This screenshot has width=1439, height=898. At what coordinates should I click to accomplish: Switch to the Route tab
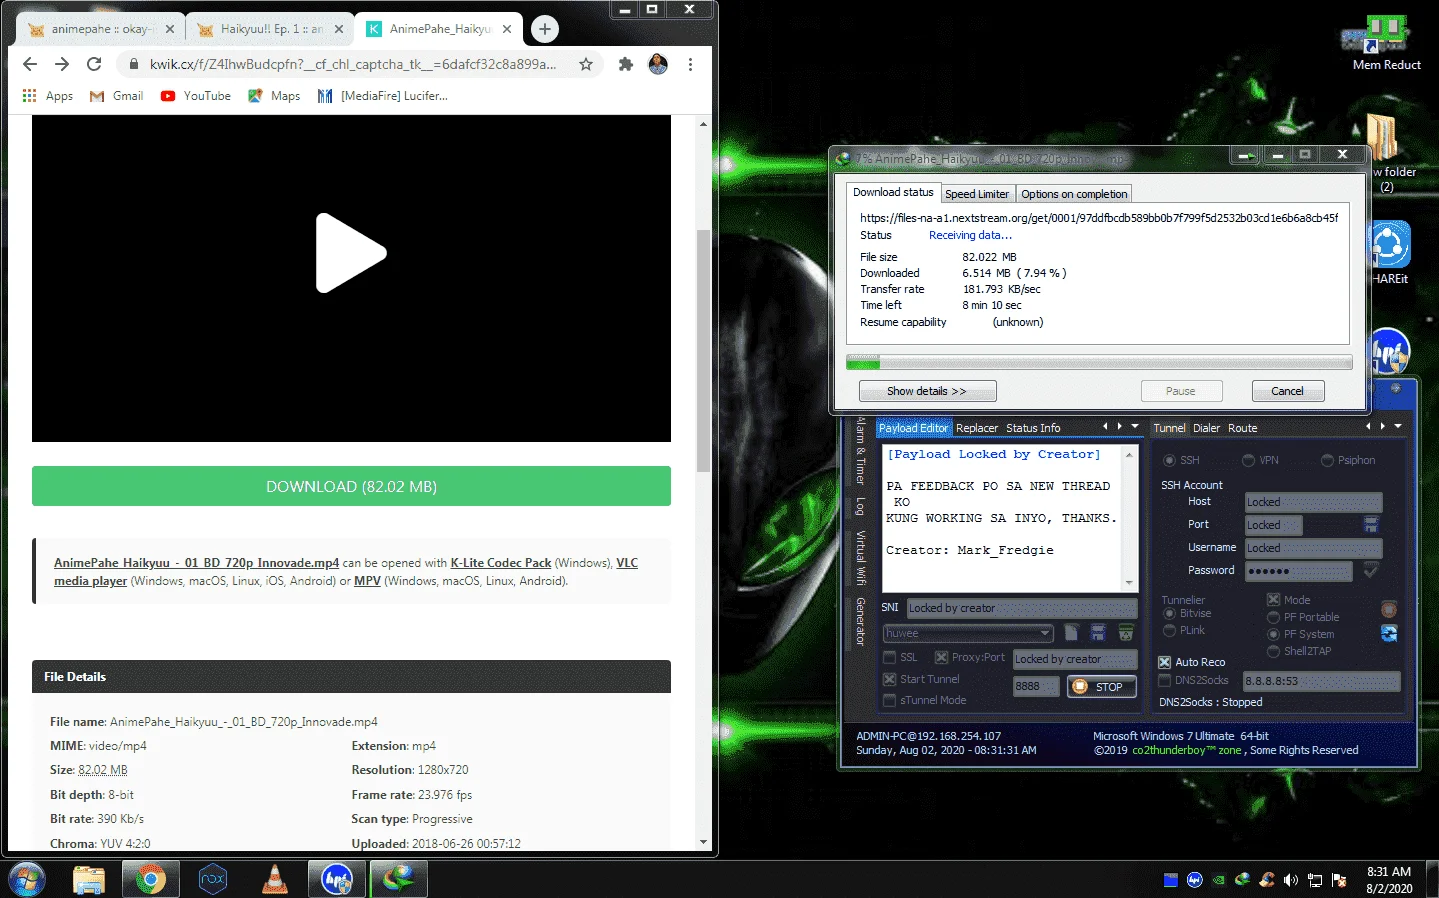point(1242,428)
